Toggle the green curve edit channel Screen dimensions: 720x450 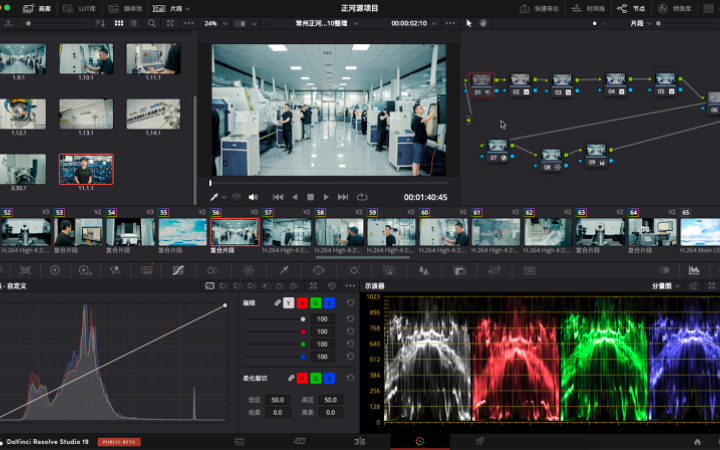pyautogui.click(x=315, y=303)
